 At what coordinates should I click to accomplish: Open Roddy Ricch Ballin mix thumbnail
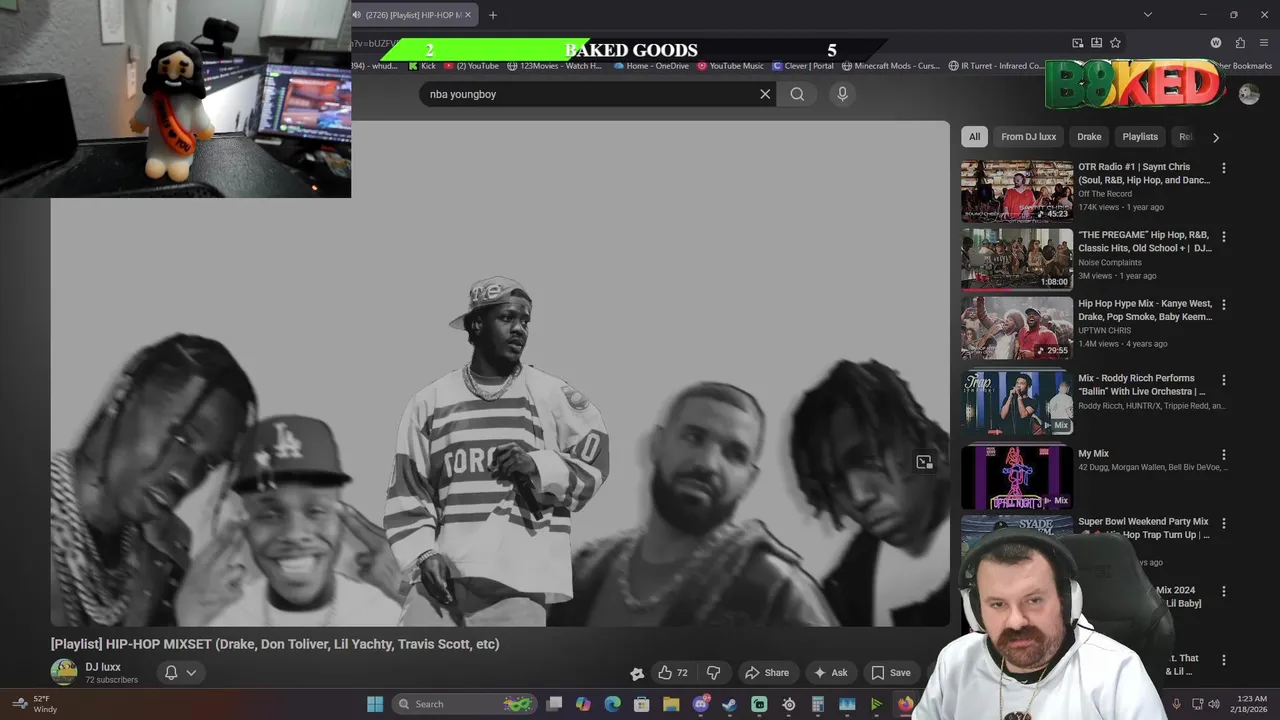(x=1016, y=403)
